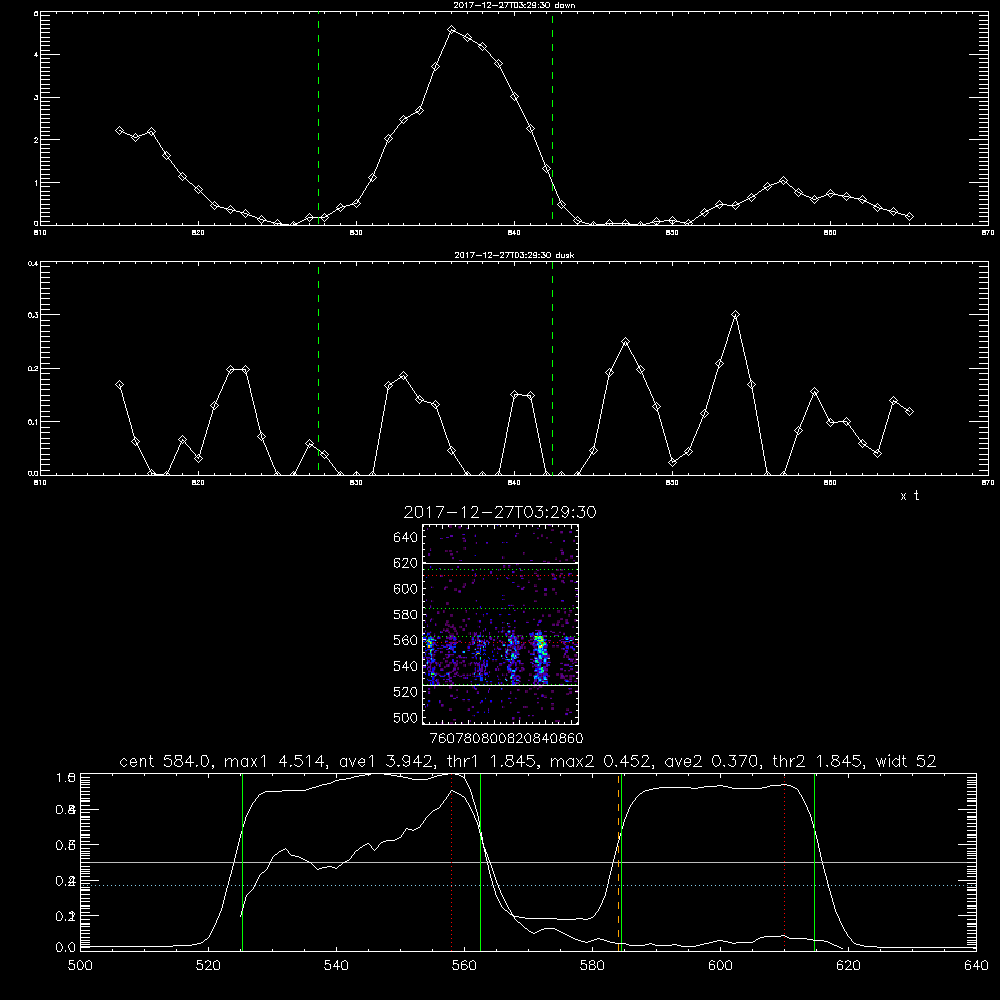Click the red dotted line near 558 in bottom plot

(452, 861)
